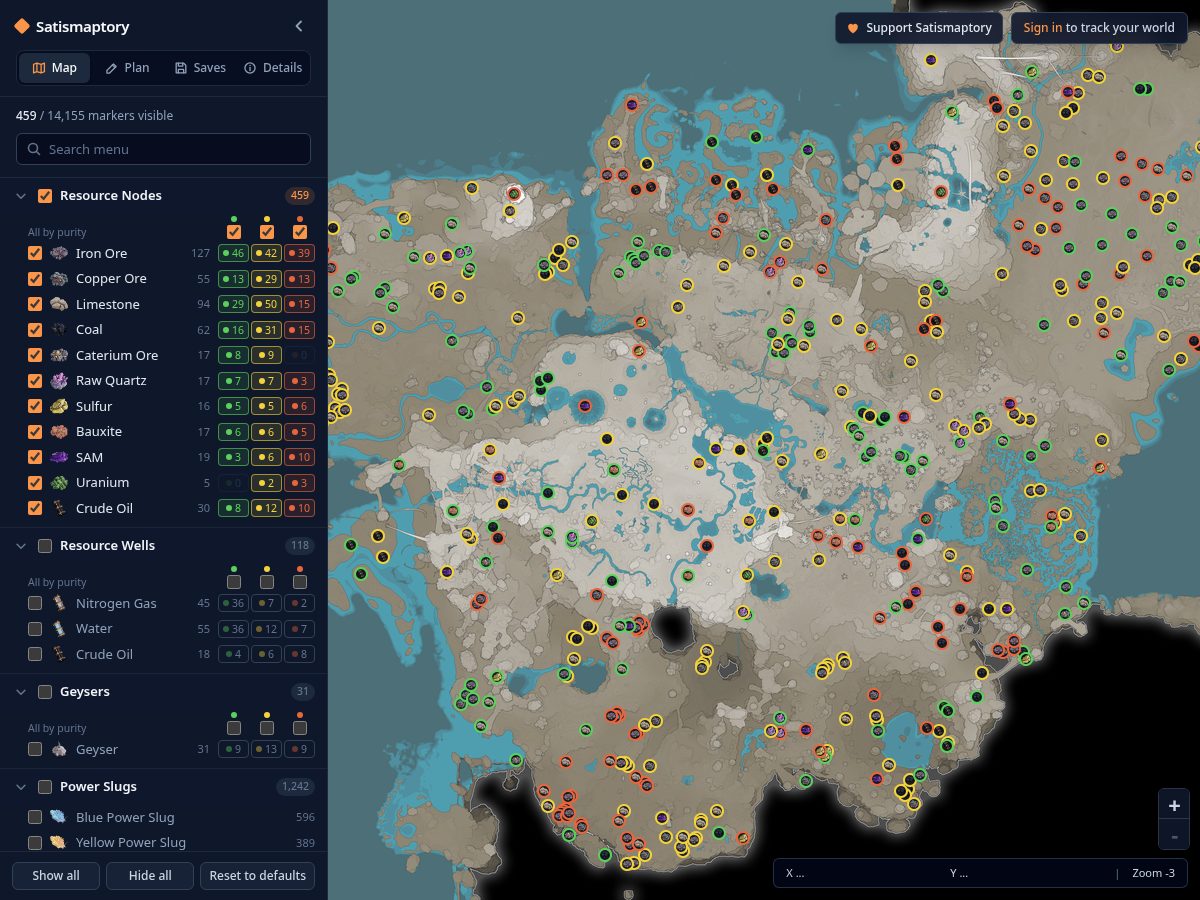This screenshot has width=1200, height=900.
Task: Click Sign in to track your world
Action: tap(1099, 28)
